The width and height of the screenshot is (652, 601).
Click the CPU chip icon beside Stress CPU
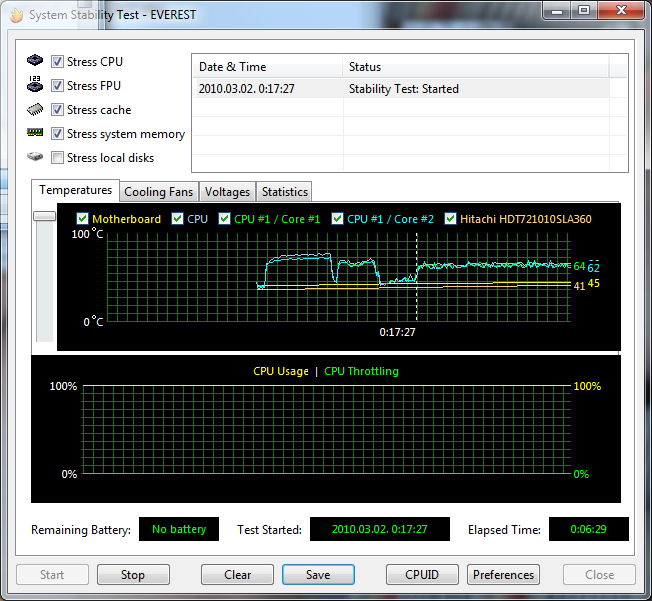coord(35,60)
